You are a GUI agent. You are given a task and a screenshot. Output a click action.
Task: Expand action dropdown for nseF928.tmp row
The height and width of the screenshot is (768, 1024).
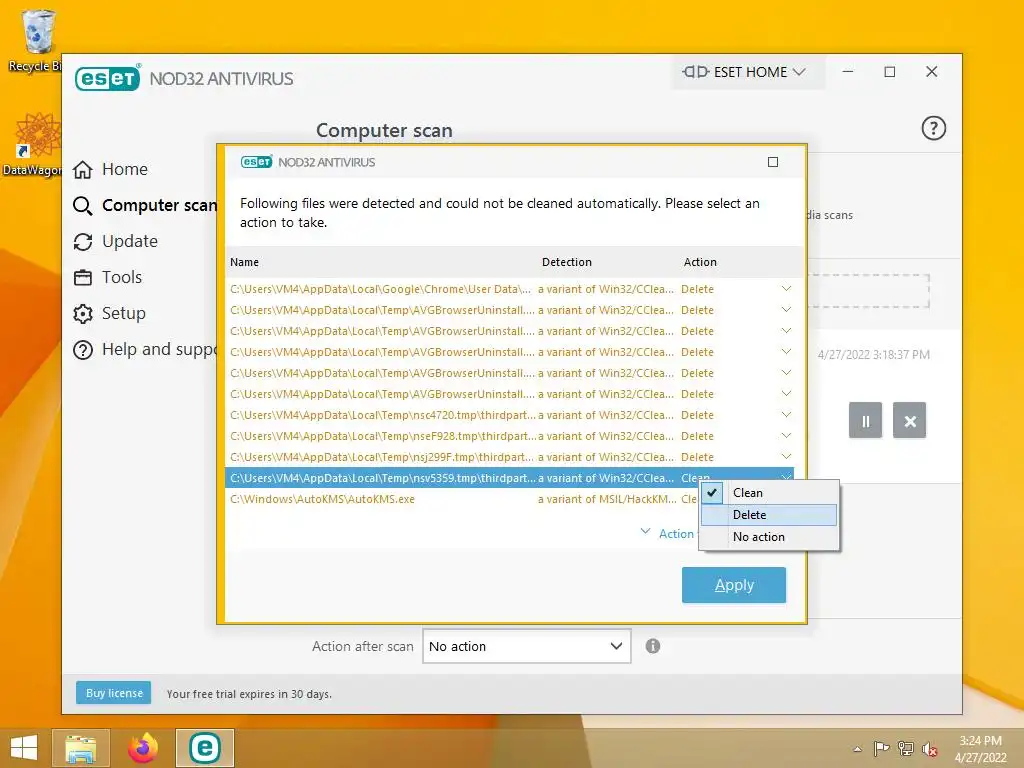786,436
